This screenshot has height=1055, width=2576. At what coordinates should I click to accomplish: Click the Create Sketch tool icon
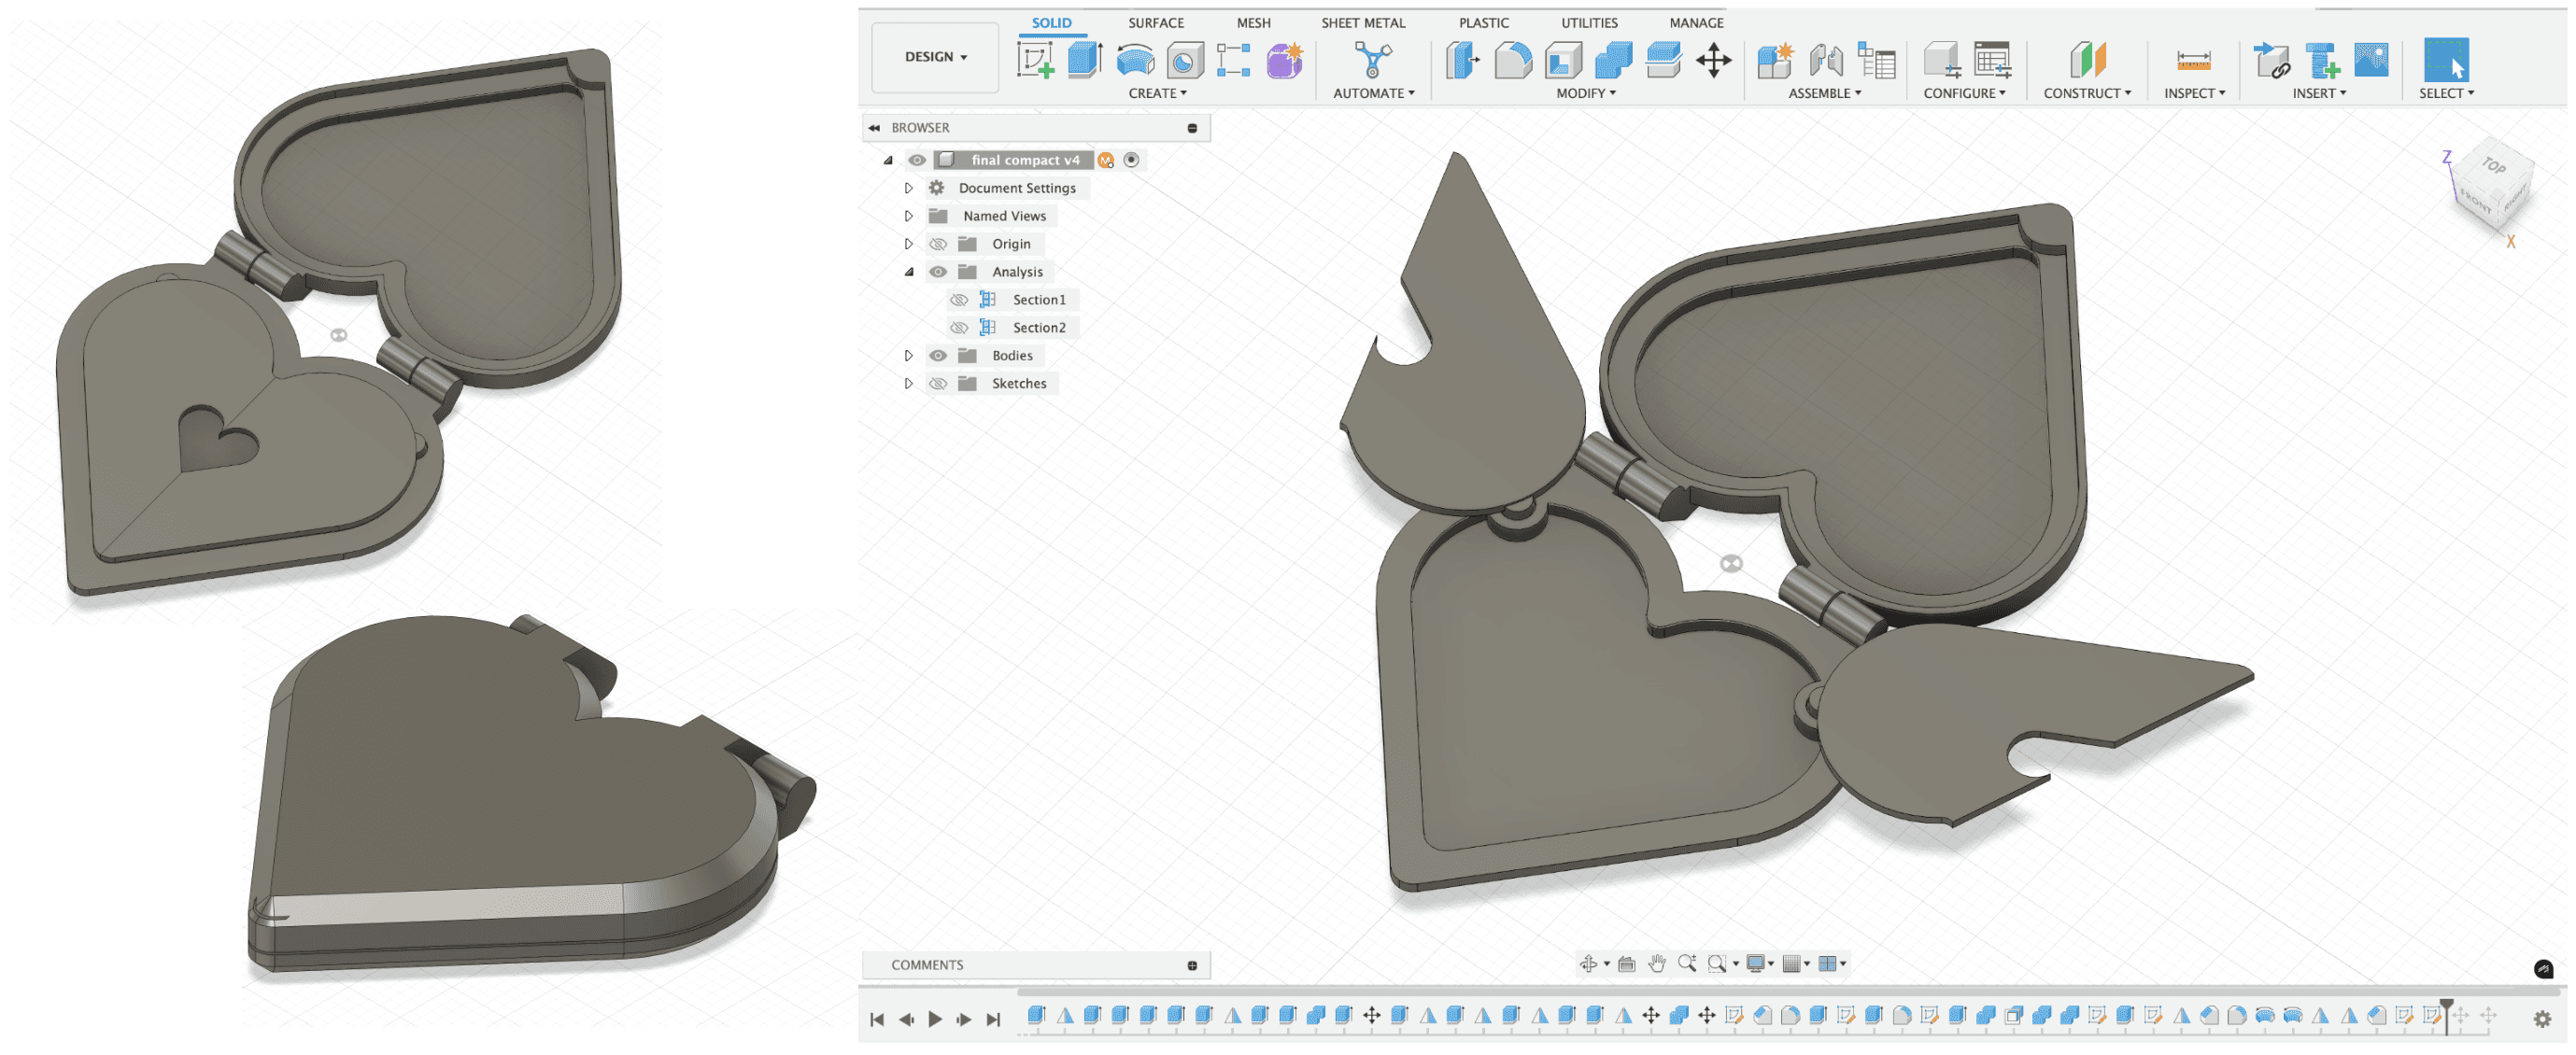tap(1035, 60)
